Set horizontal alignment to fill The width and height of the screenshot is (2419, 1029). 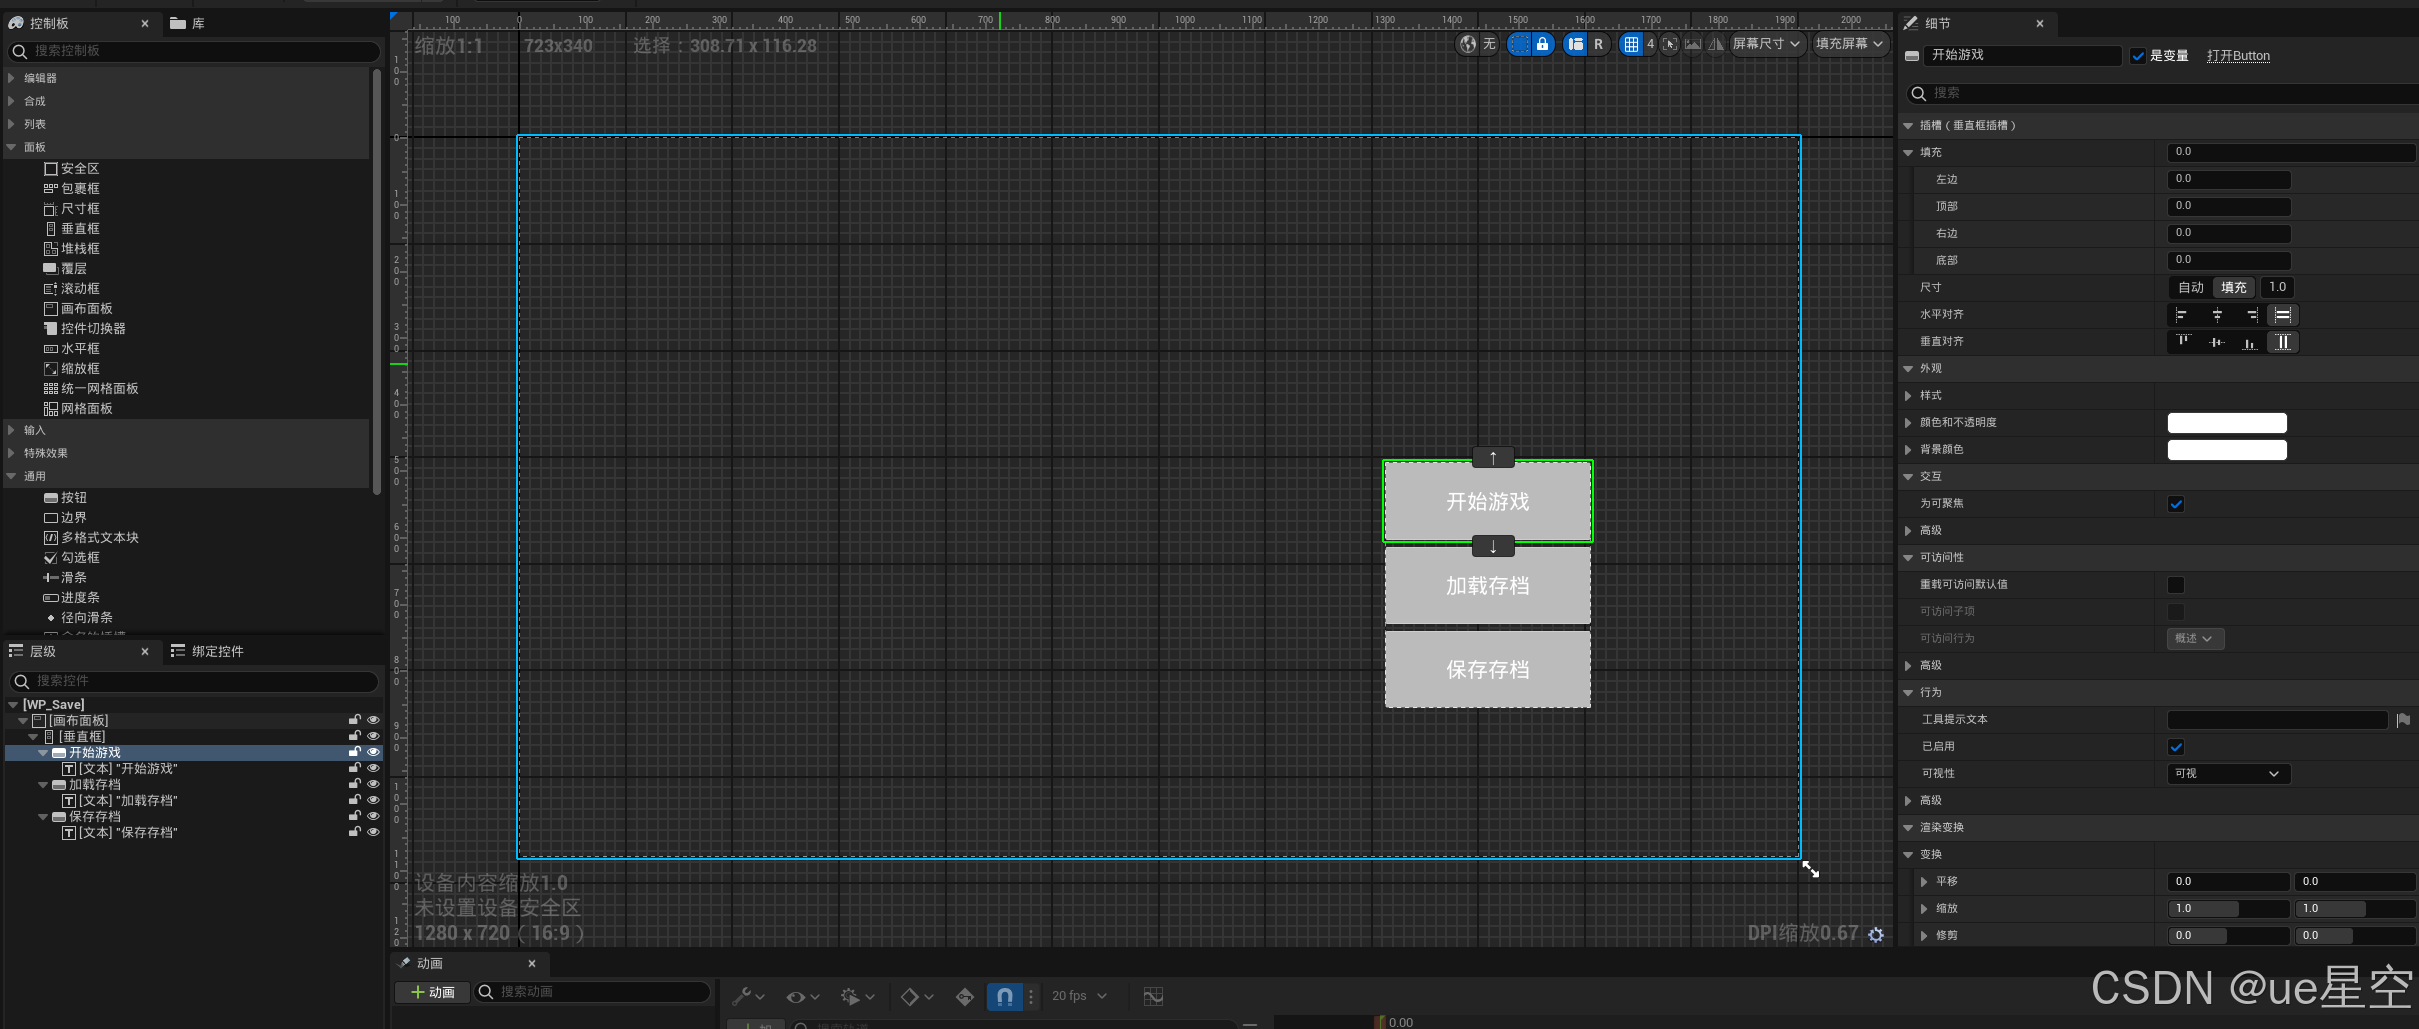click(x=2283, y=315)
